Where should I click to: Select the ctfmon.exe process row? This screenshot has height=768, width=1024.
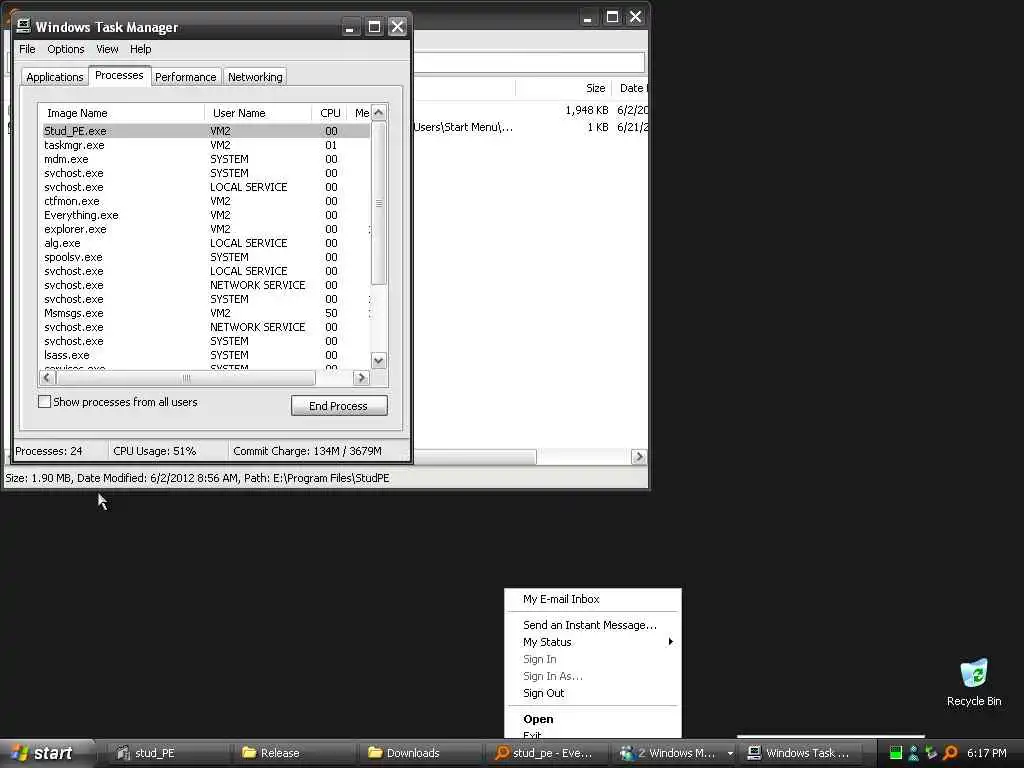(206, 201)
